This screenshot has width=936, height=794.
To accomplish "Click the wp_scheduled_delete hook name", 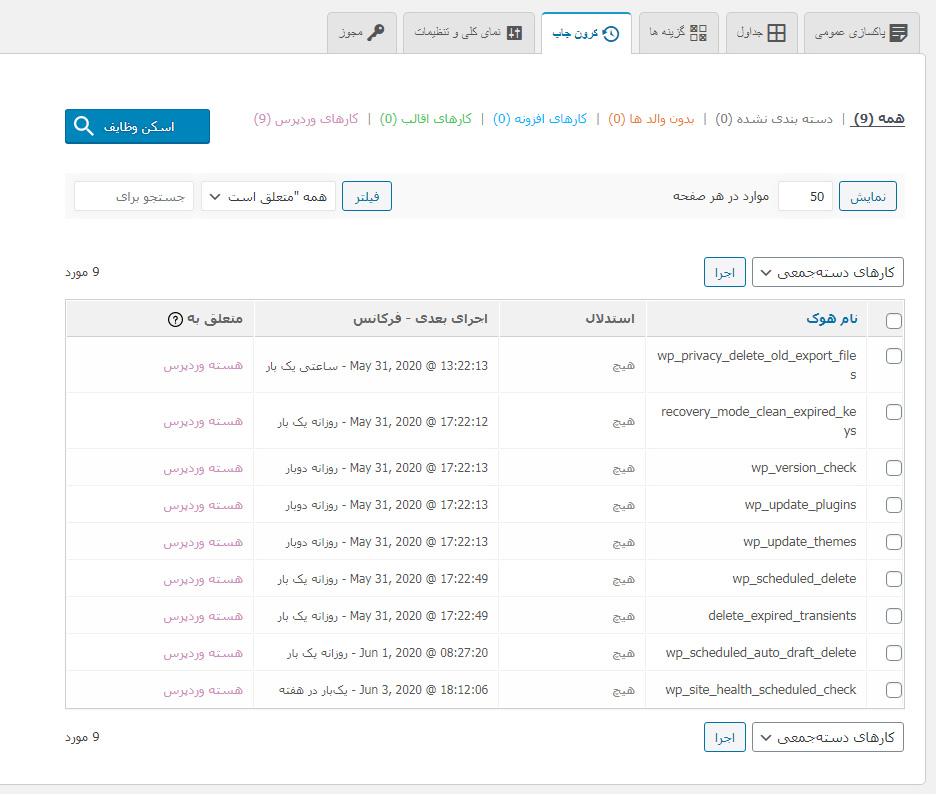I will pyautogui.click(x=794, y=579).
